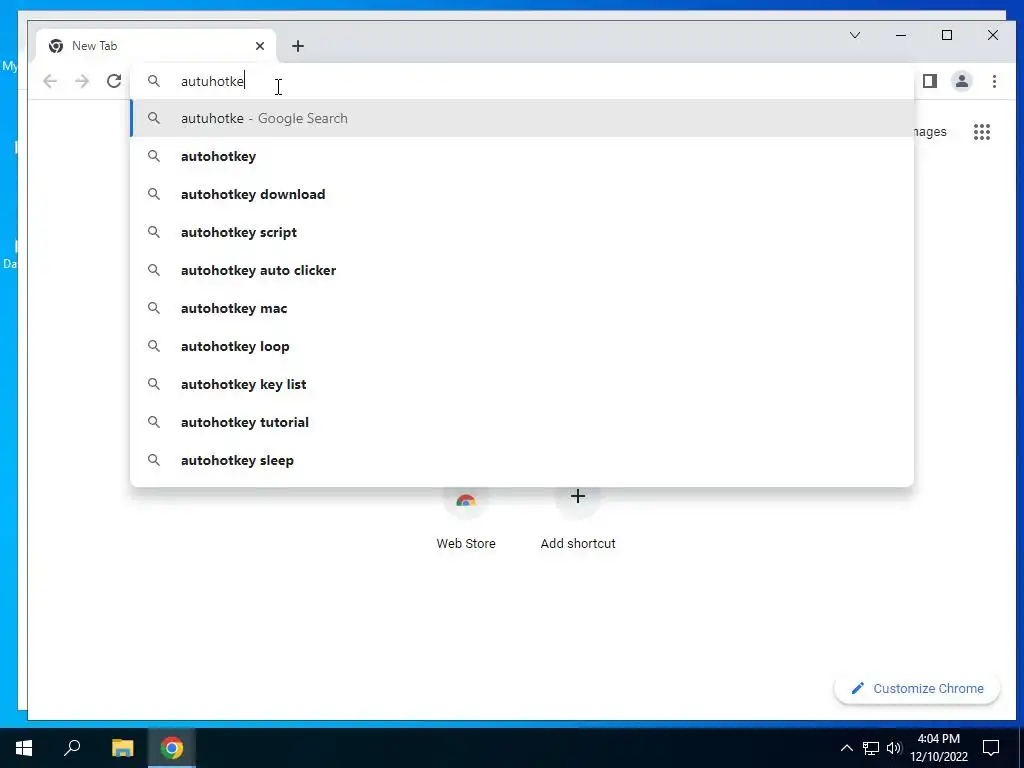Open taskbar search magnifier
Viewport: 1024px width, 768px height.
[72, 748]
